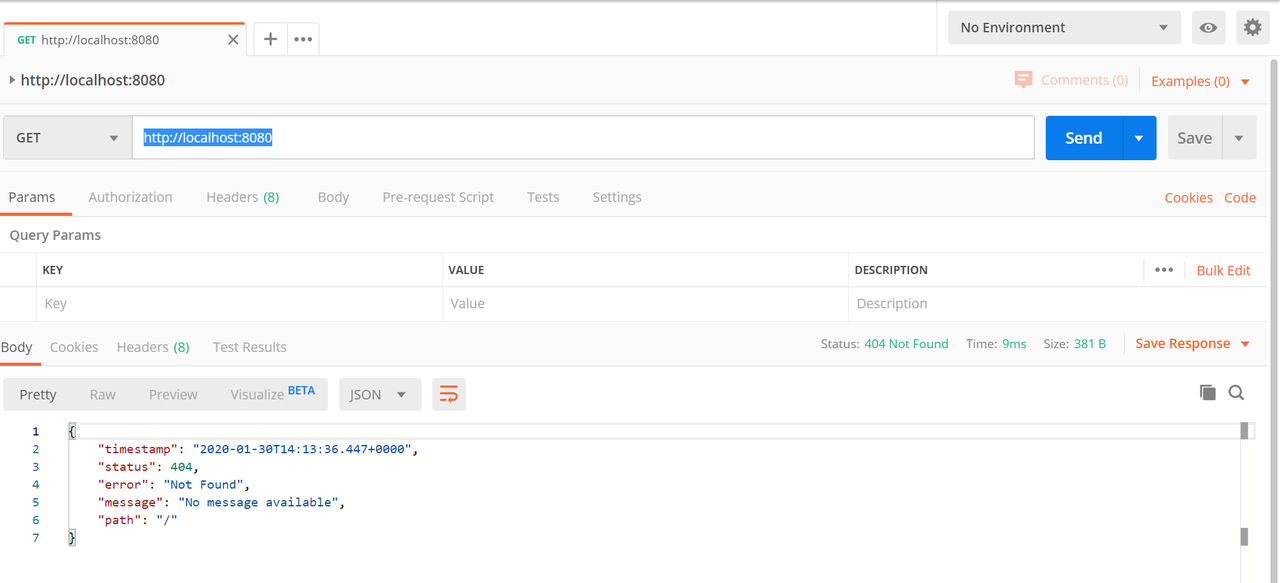Copy response body with the copy icon
The image size is (1280, 583).
tap(1207, 393)
